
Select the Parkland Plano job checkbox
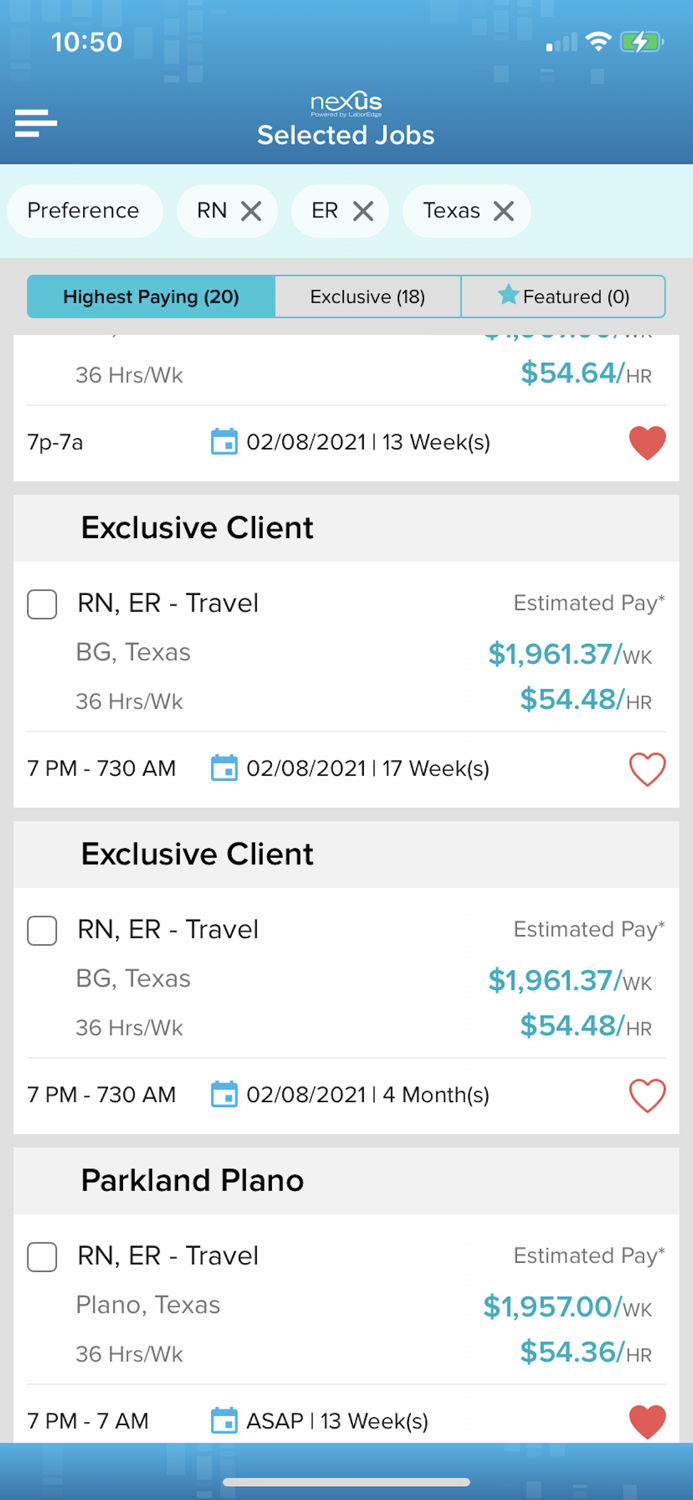click(42, 1256)
